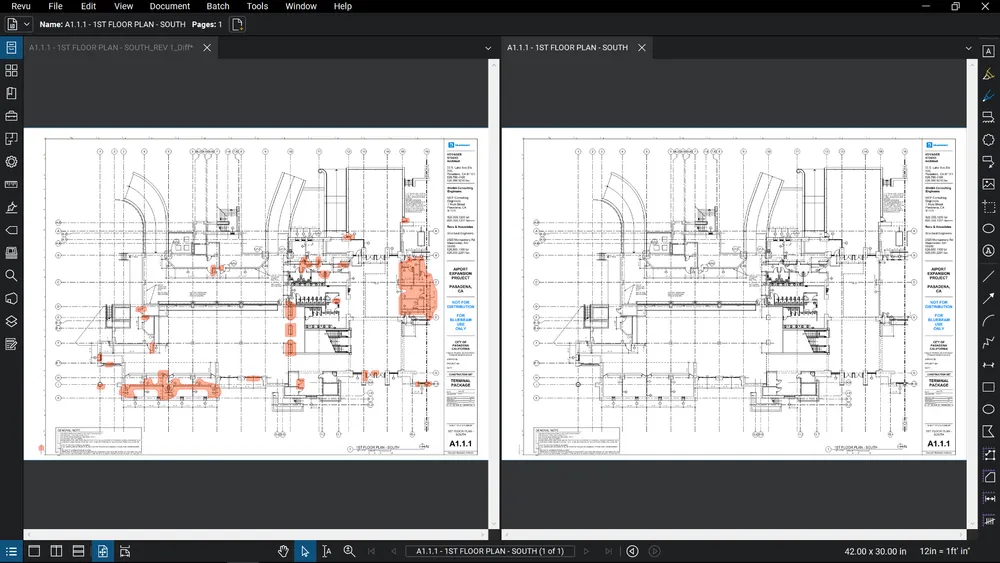Choose the Select Text tool
Screen dimensions: 1000x563
(327, 551)
